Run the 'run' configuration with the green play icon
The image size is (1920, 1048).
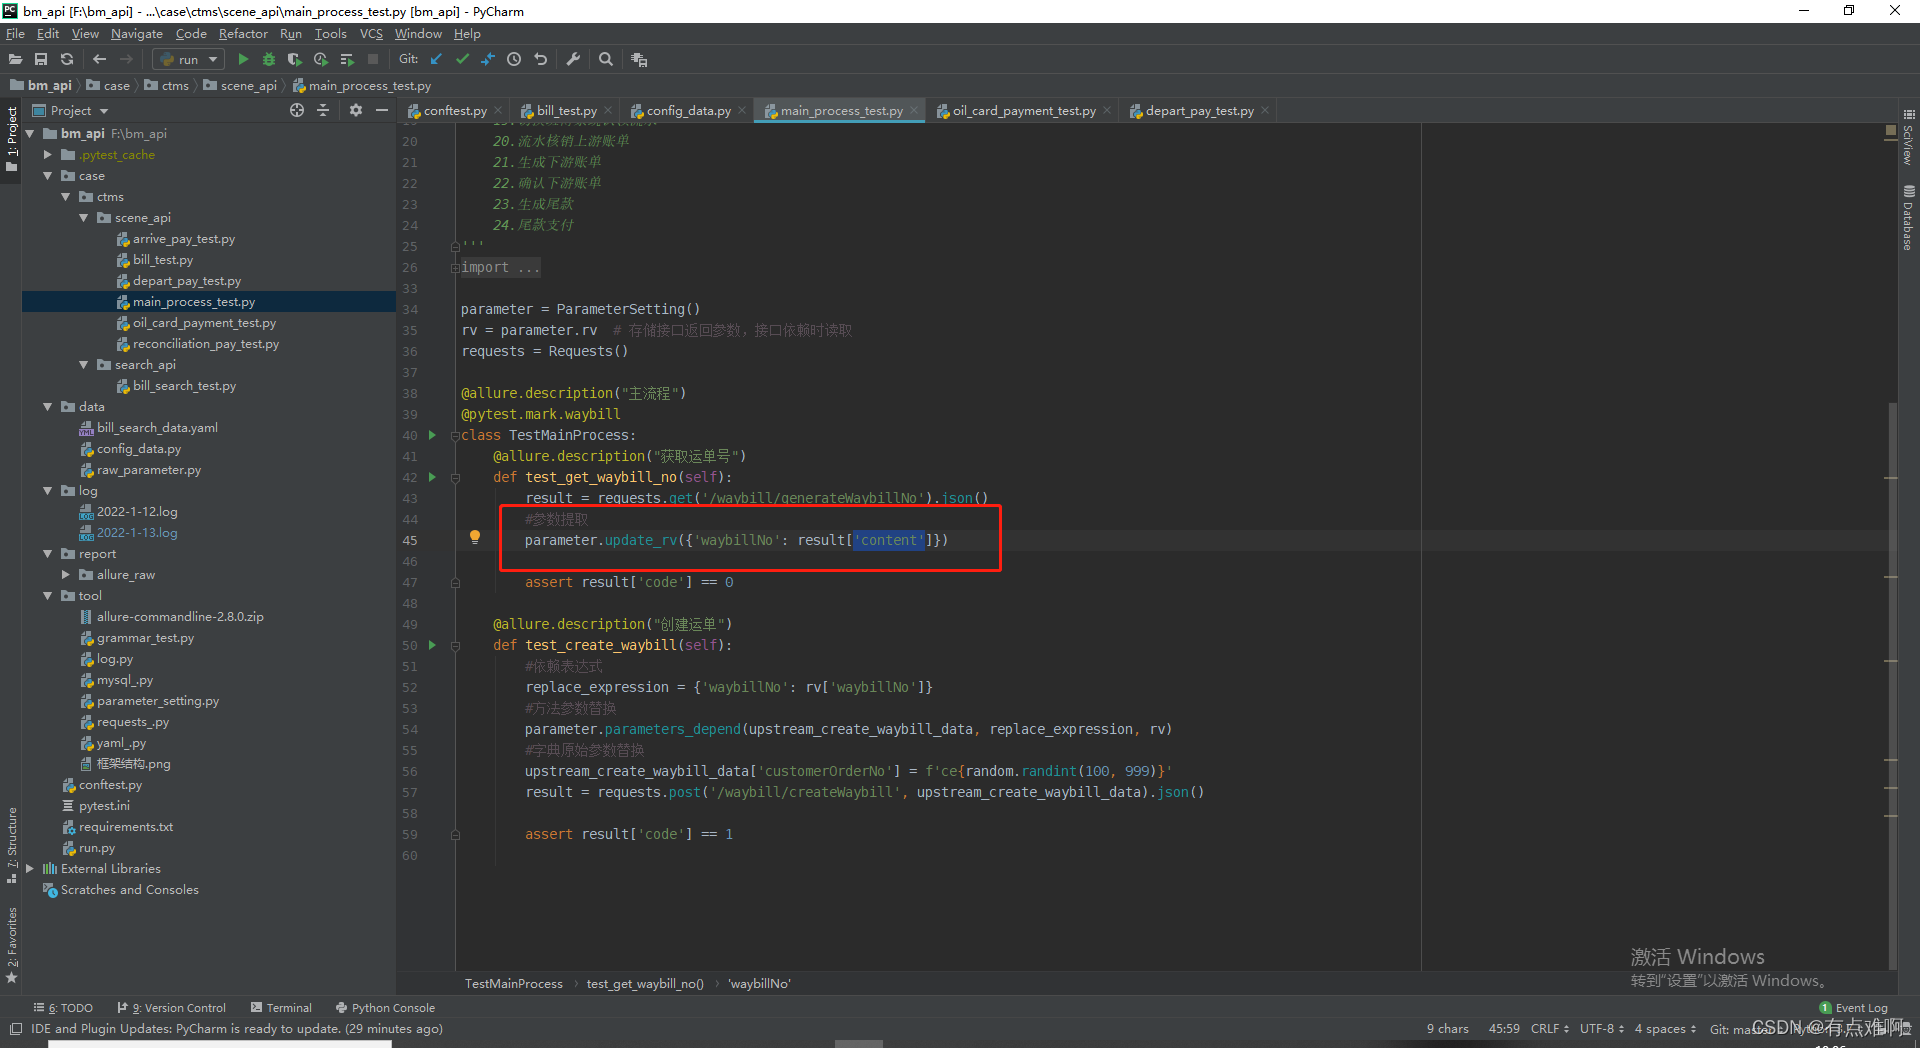[x=243, y=59]
